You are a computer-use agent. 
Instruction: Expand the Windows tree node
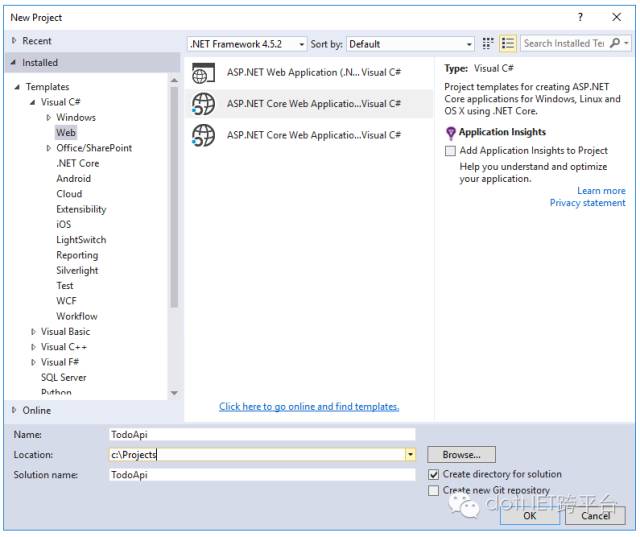tap(49, 118)
